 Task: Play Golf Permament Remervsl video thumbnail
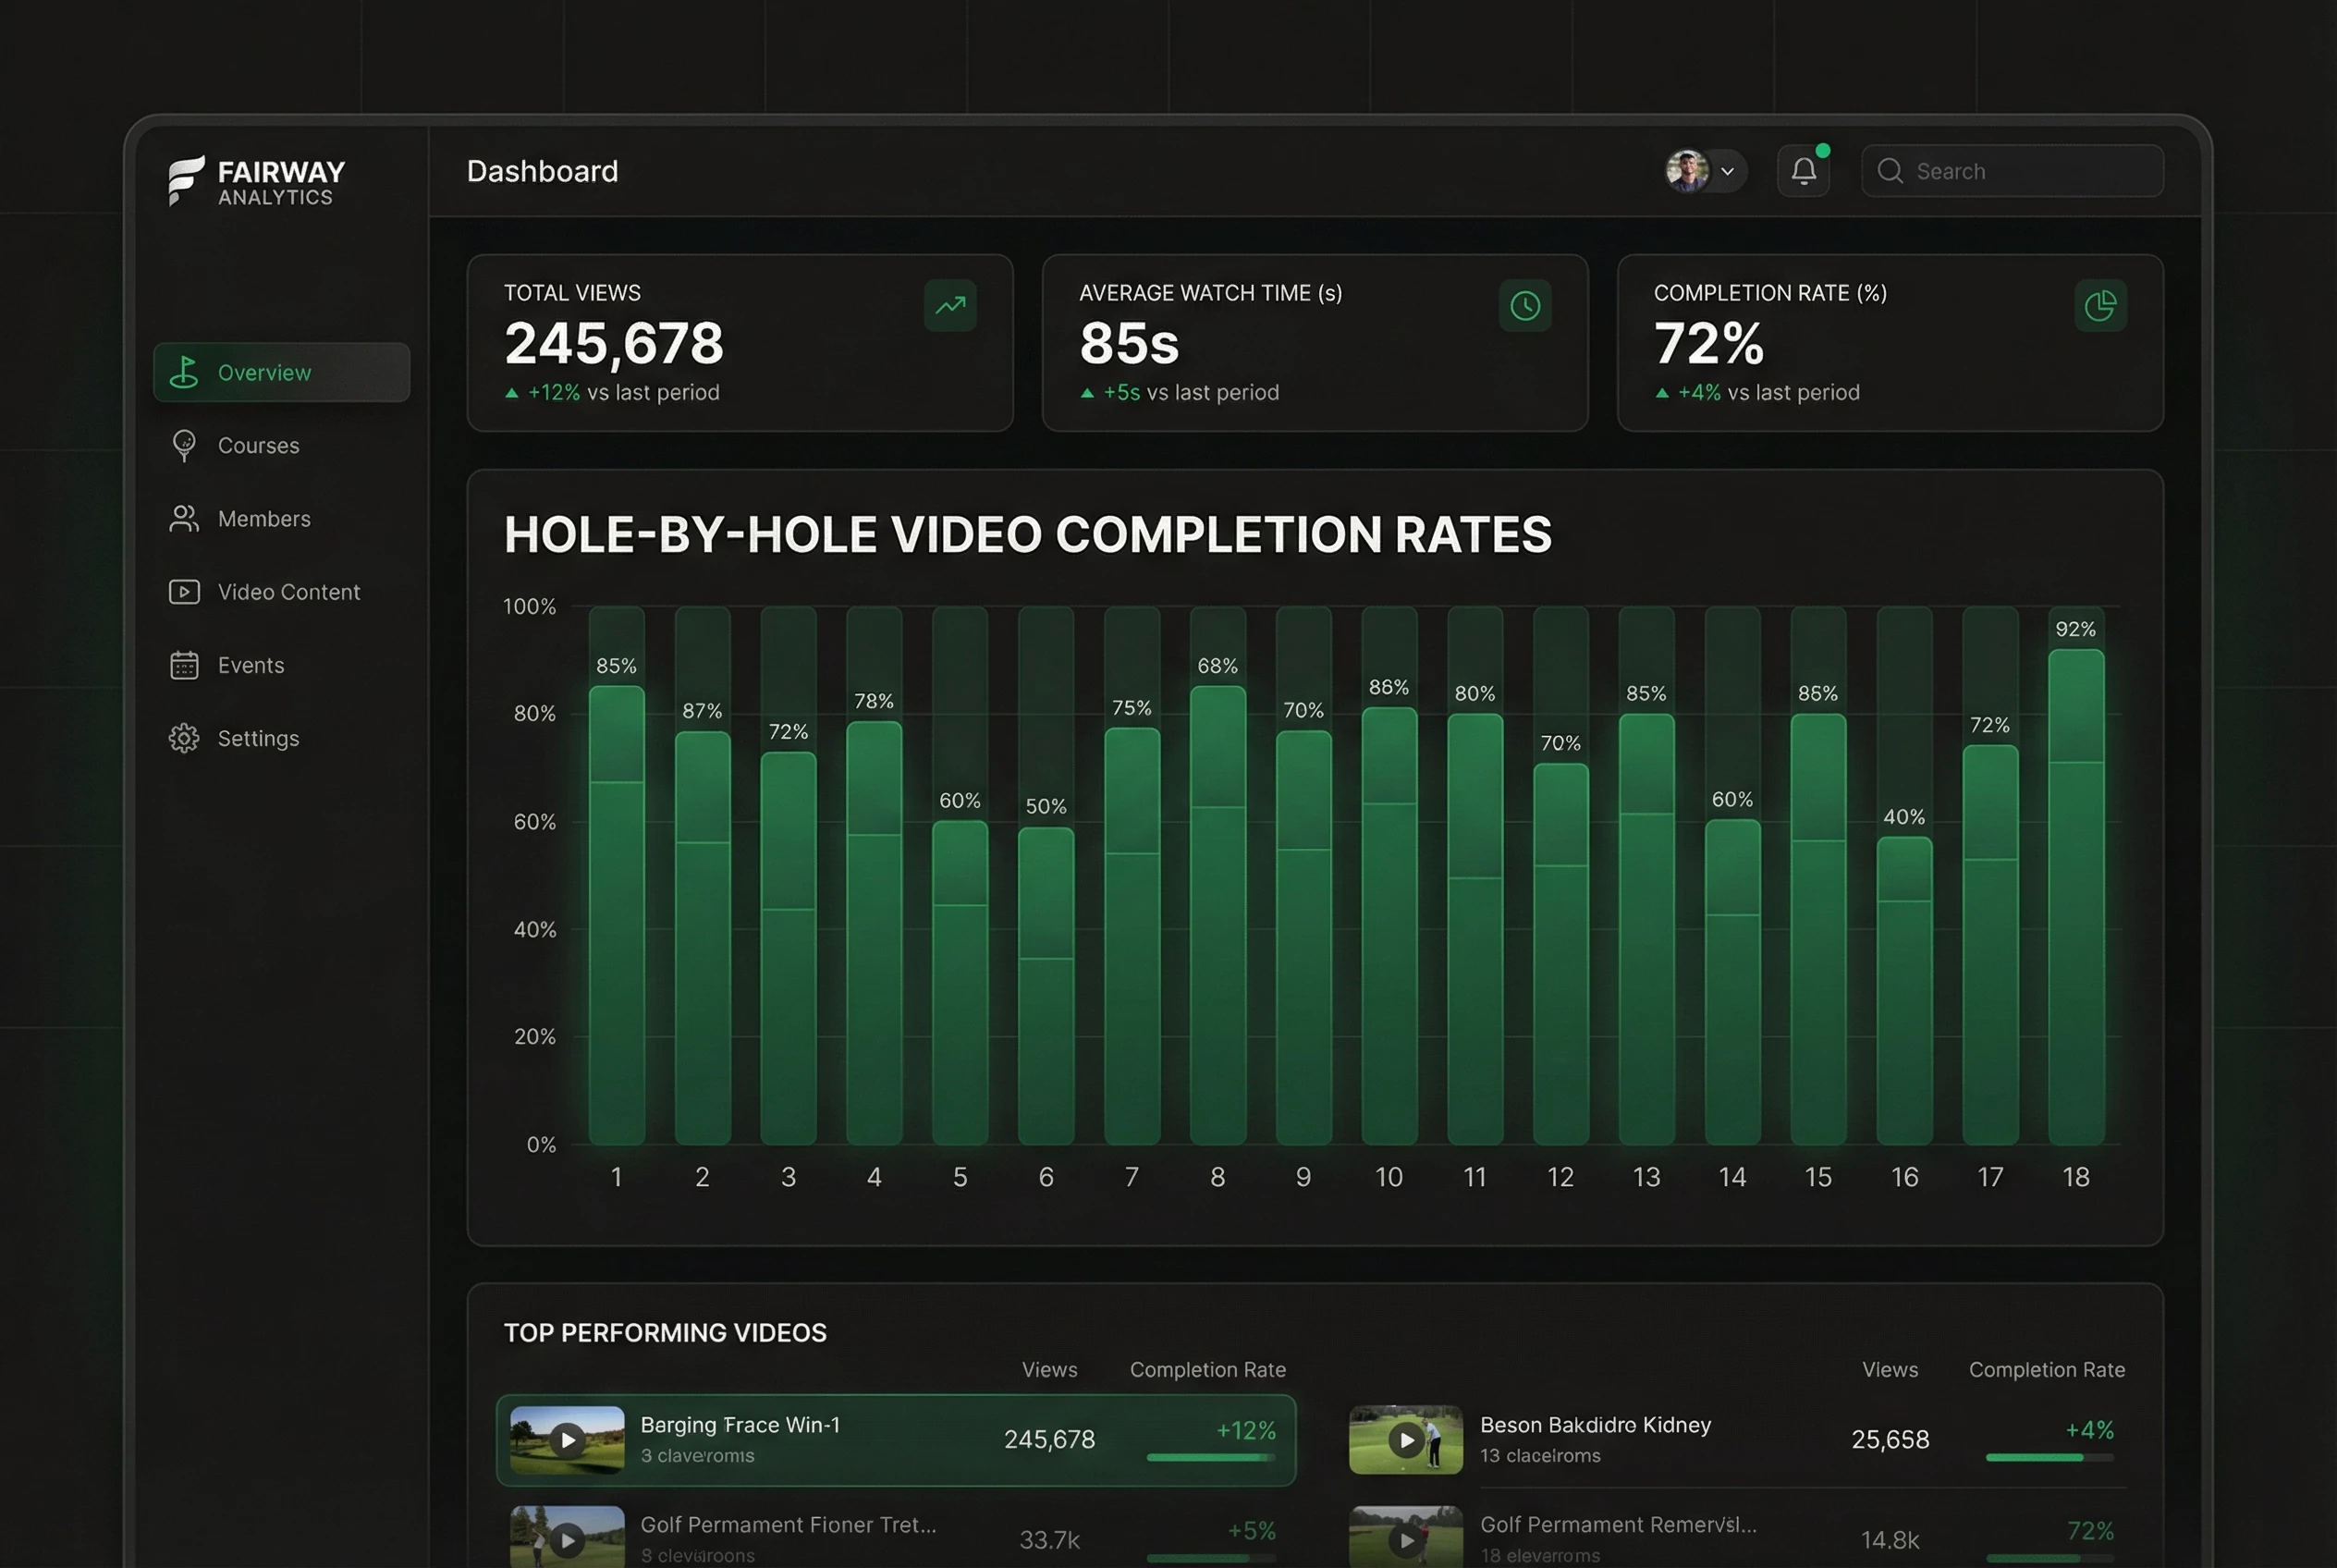[x=1406, y=1537]
